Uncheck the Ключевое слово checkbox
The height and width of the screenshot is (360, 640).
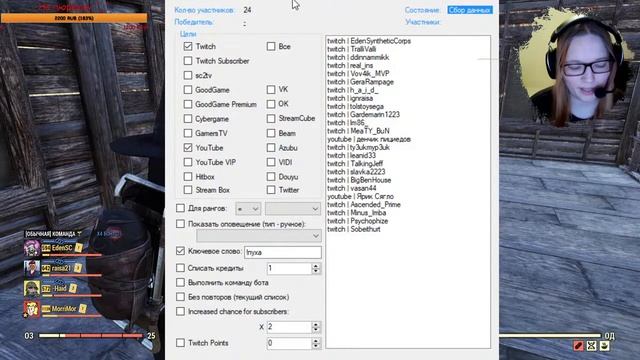point(180,251)
